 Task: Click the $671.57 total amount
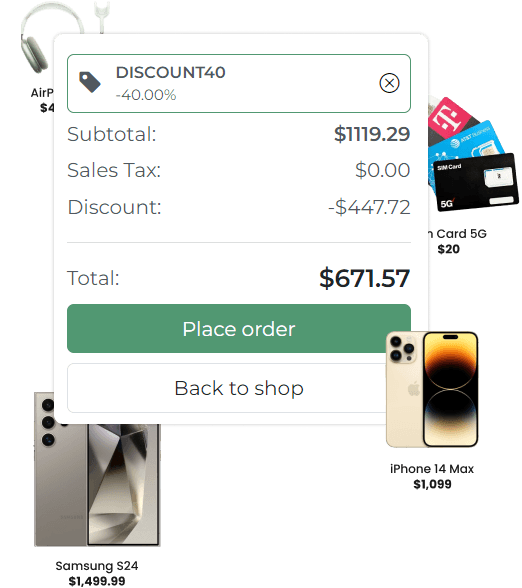point(364,278)
